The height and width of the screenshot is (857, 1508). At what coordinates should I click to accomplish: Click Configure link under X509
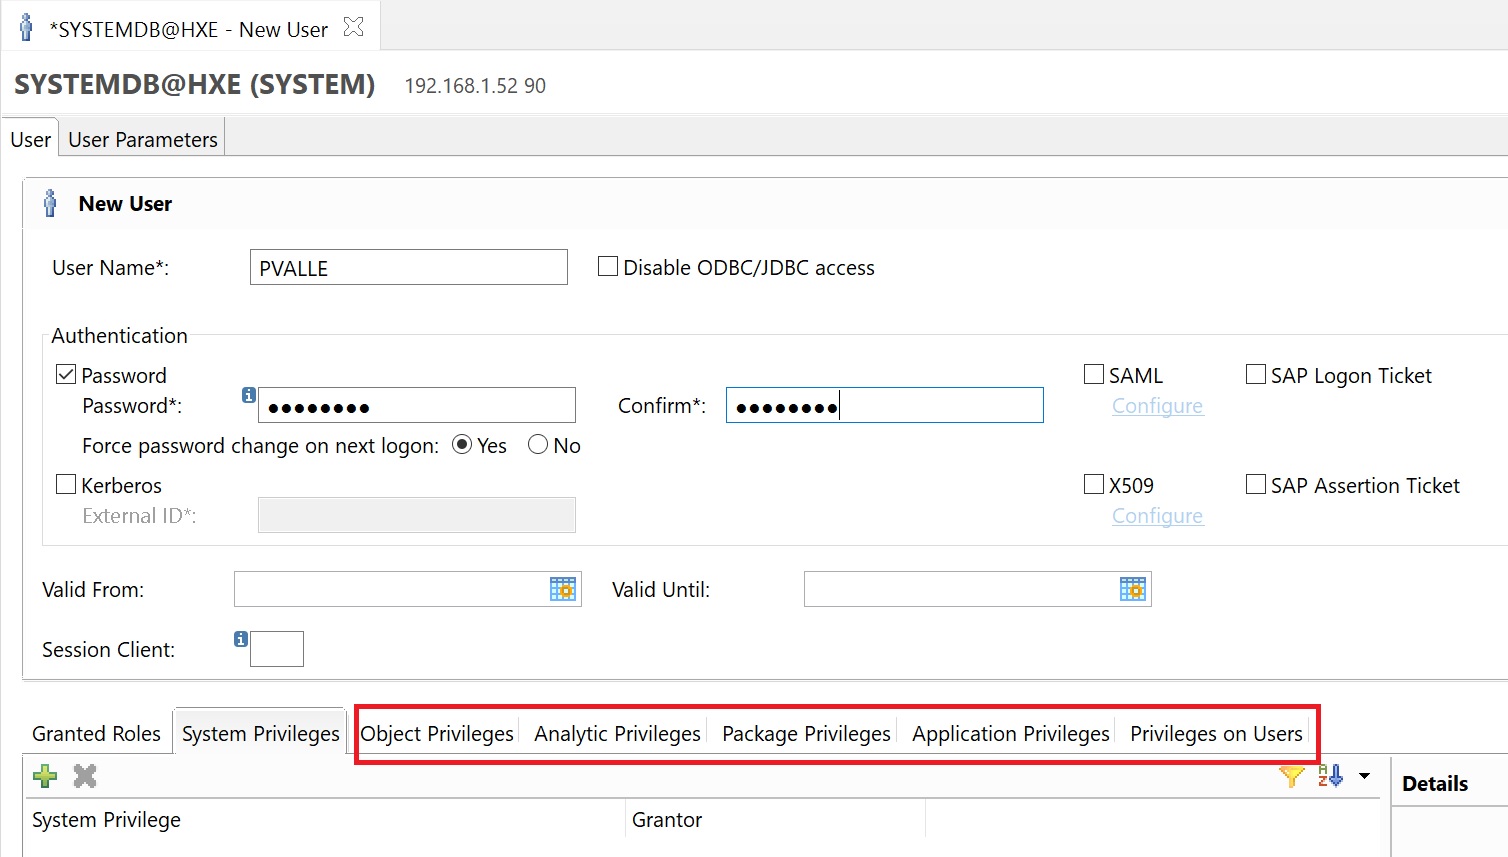1157,516
